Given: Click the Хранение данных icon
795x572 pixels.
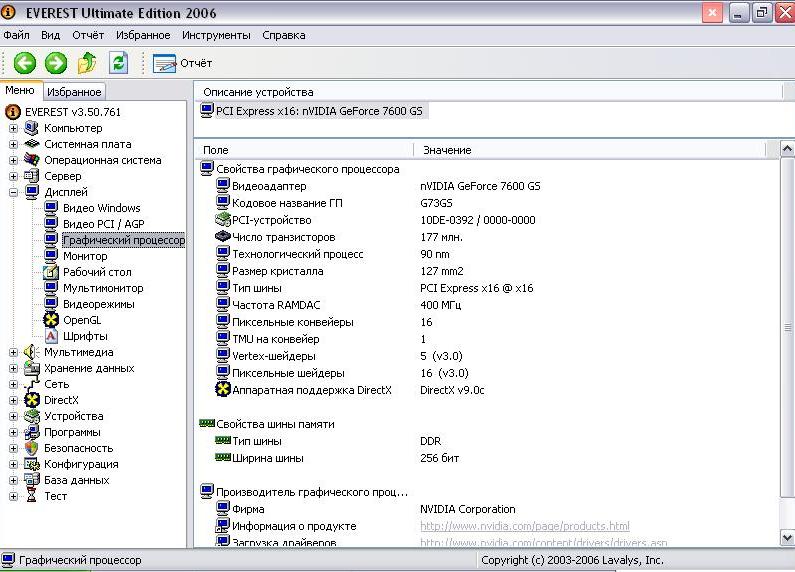Looking at the screenshot, I should pos(32,368).
